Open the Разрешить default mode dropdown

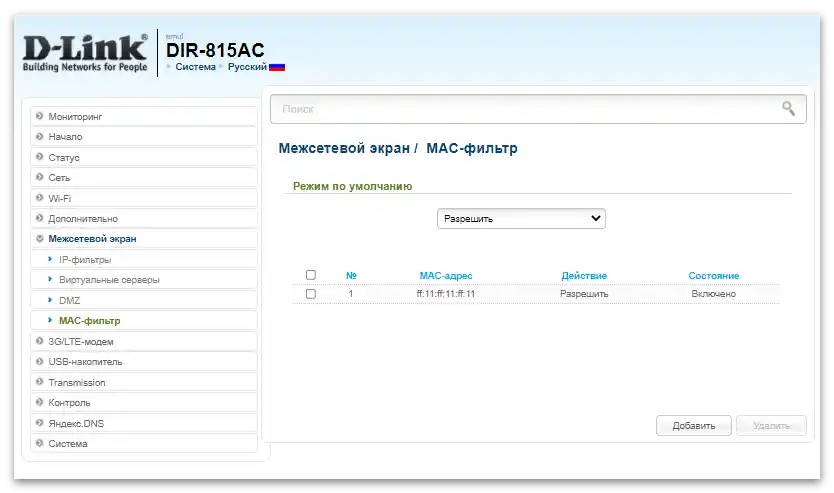[x=521, y=219]
